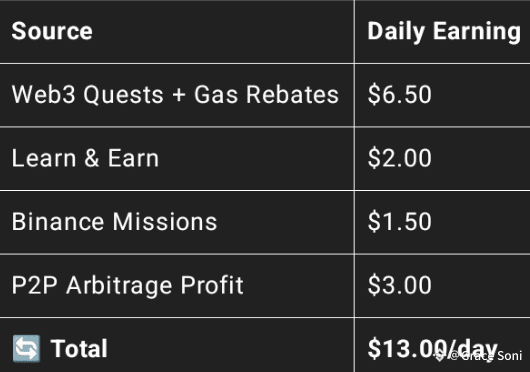Click the word Quests in first row
The width and height of the screenshot is (530, 372).
(124, 95)
